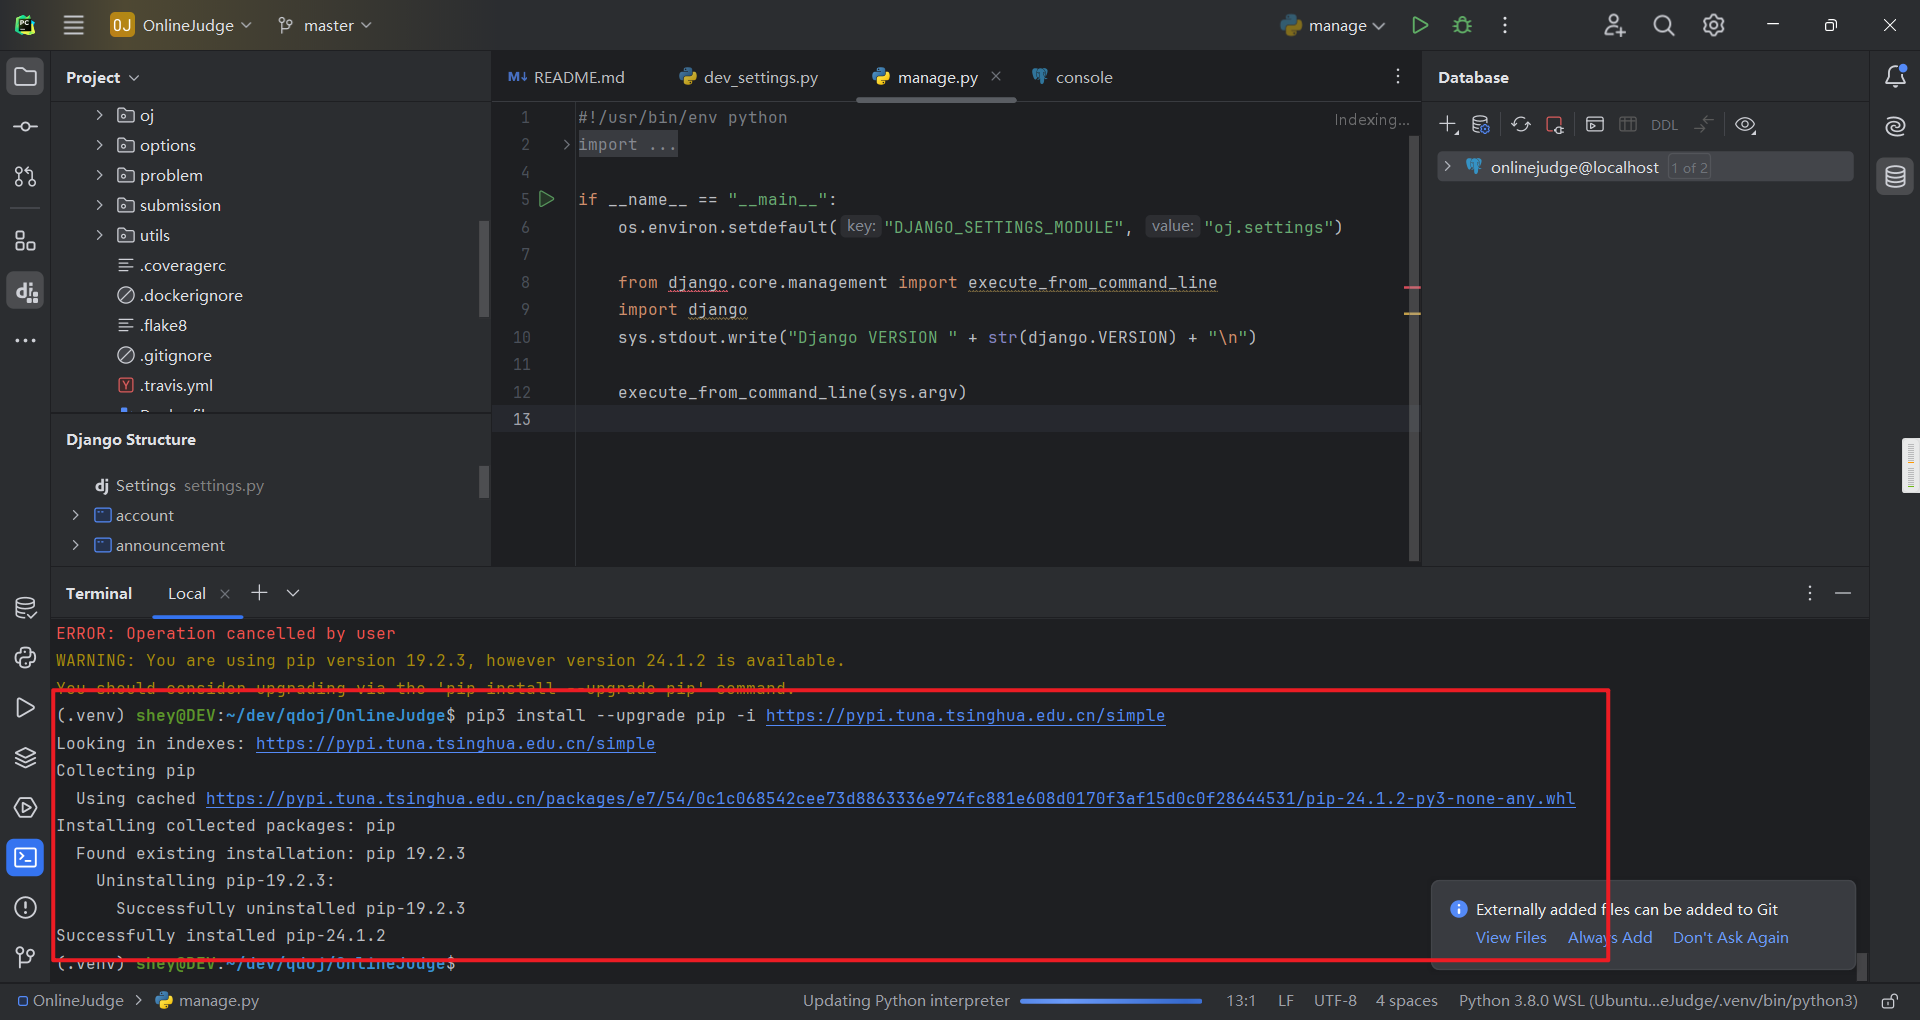The image size is (1920, 1020).
Task: Open the Pull Requests tool window
Action: pos(26,177)
